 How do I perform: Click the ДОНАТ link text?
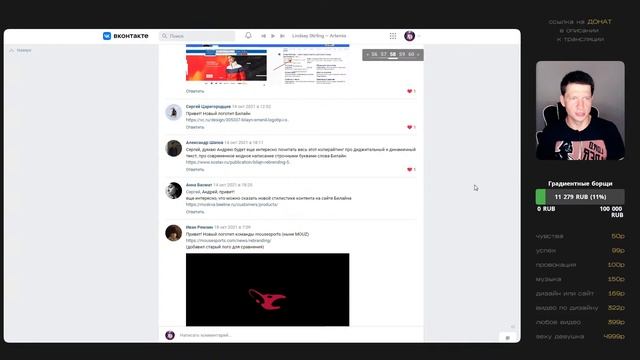599,22
